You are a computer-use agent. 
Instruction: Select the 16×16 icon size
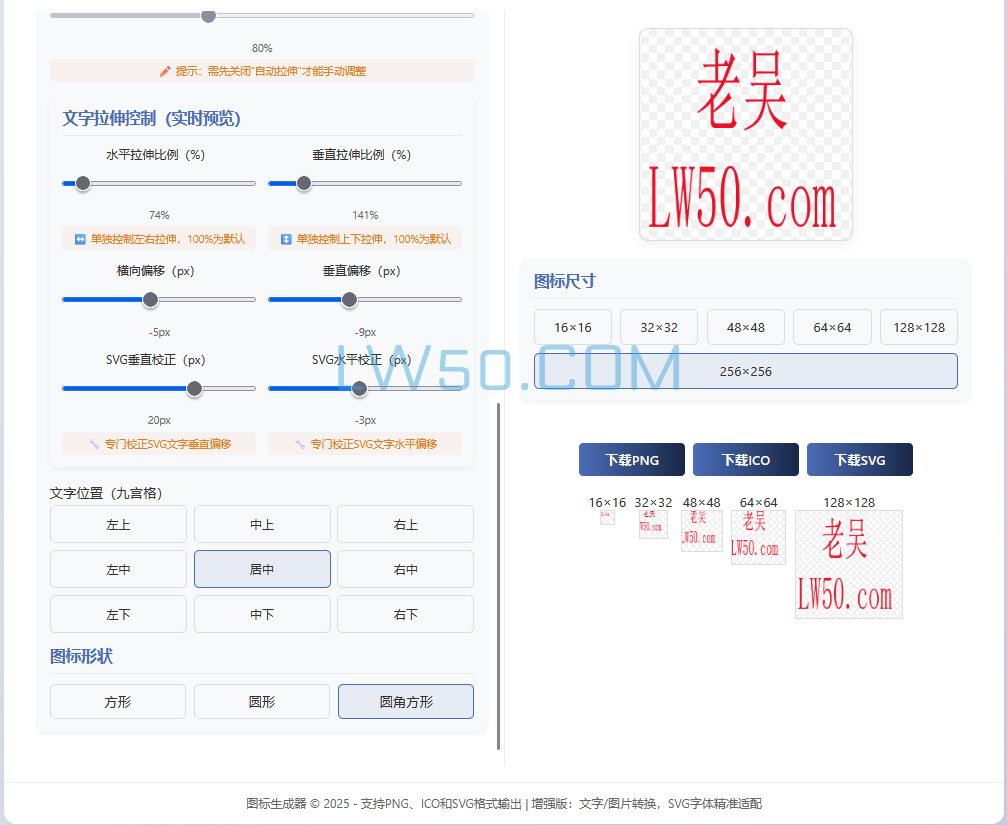pyautogui.click(x=573, y=326)
